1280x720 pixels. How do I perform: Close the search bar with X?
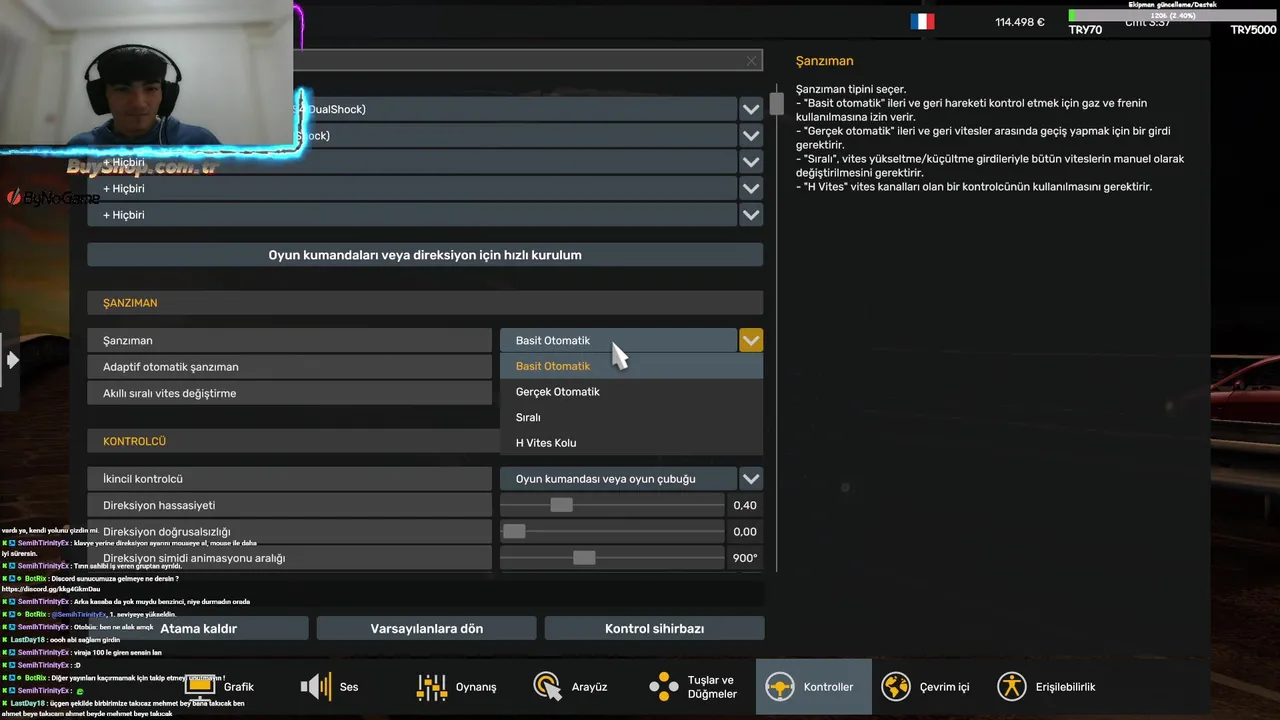[x=751, y=61]
